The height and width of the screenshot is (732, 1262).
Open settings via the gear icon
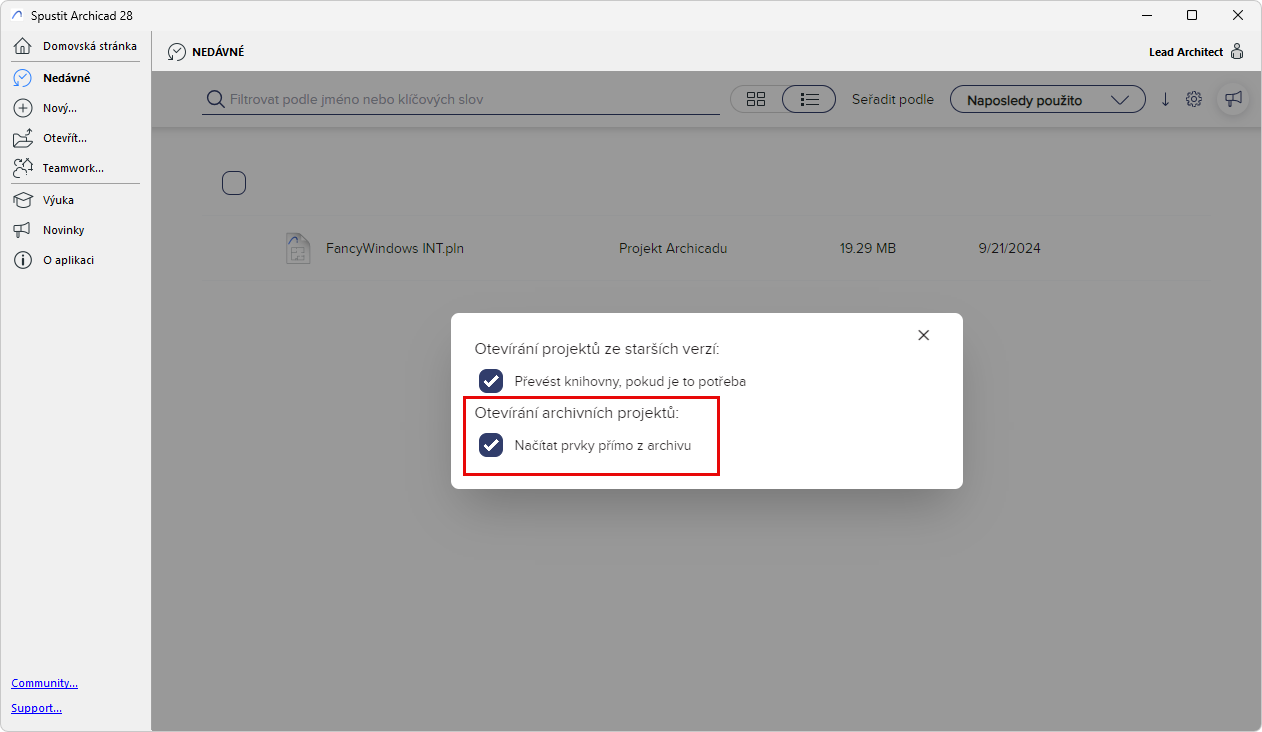pos(1194,99)
